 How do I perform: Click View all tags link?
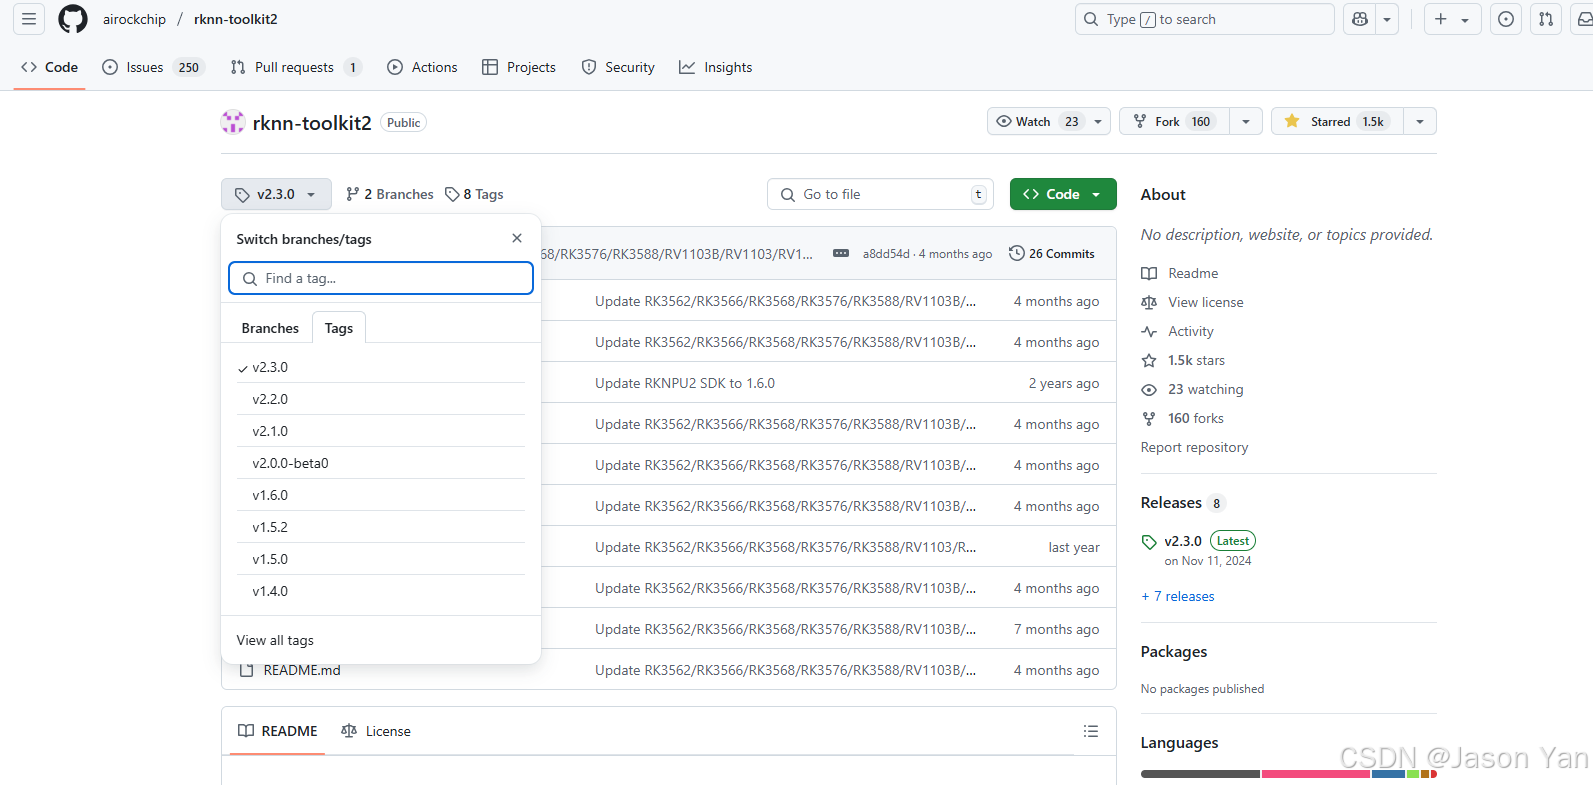coord(275,640)
